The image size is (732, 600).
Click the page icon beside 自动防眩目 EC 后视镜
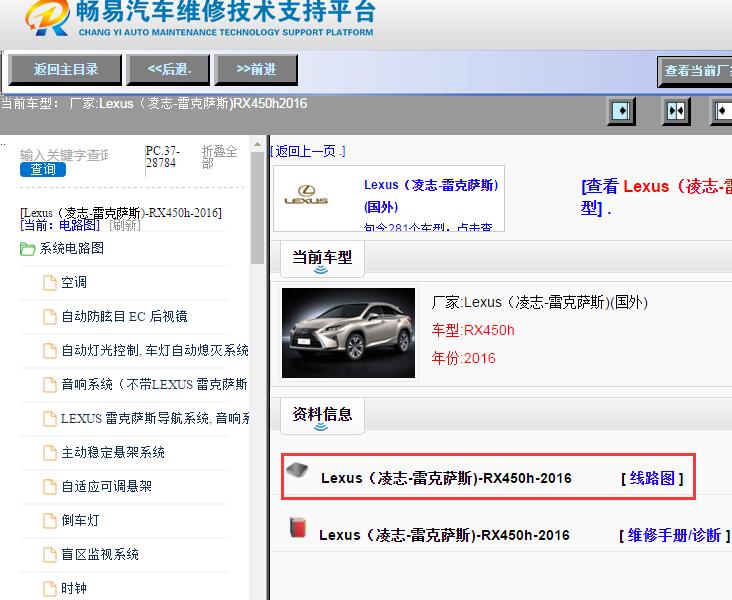point(50,317)
